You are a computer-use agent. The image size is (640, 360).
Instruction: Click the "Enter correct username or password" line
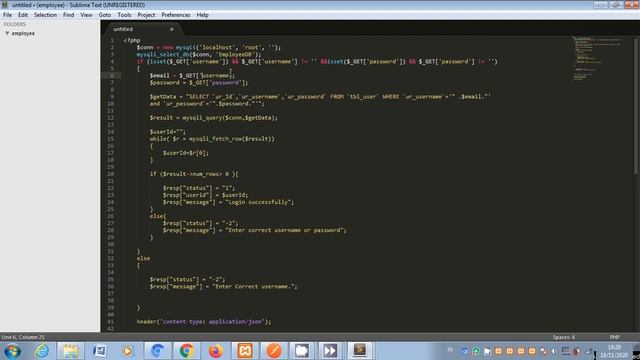pos(254,230)
